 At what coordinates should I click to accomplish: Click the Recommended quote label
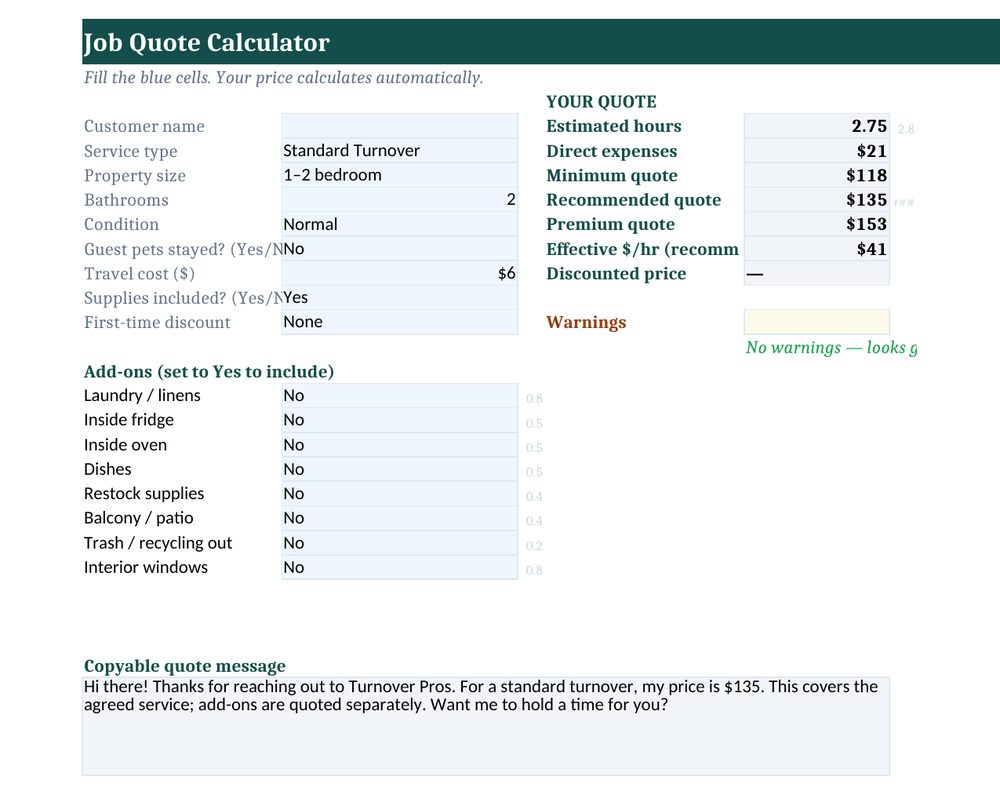633,200
